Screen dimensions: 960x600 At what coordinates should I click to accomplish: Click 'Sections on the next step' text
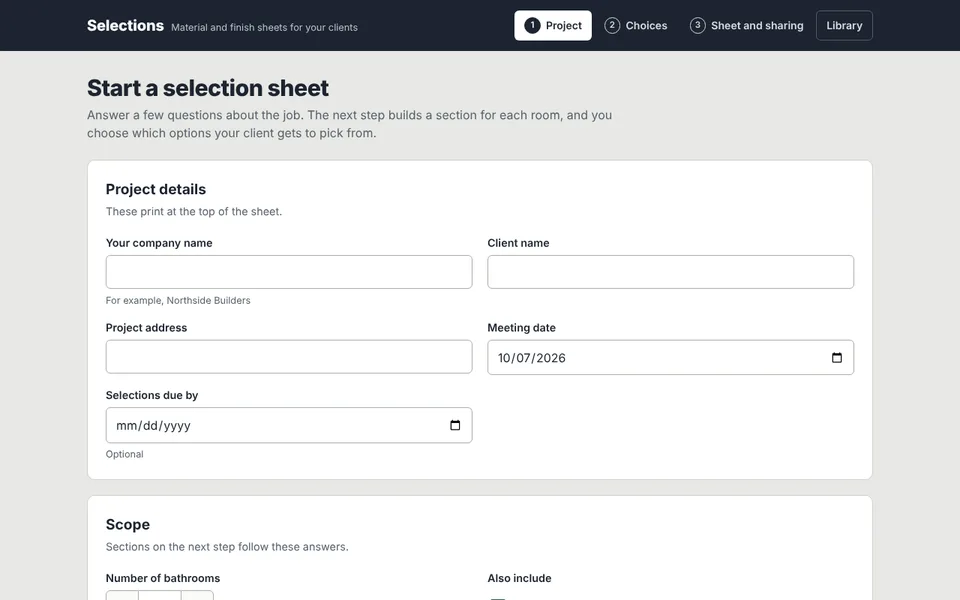(227, 547)
